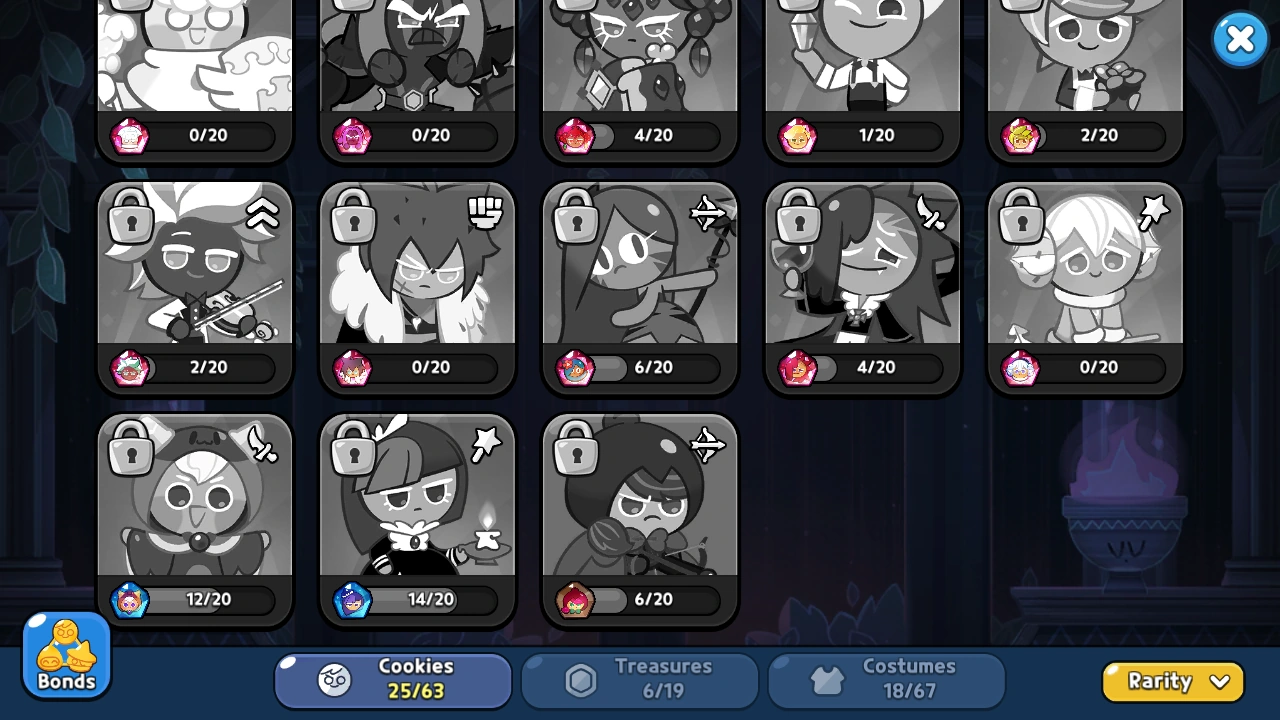The width and height of the screenshot is (1280, 720).
Task: Click the double-chevron support icon on the violin cookie
Action: (x=262, y=213)
